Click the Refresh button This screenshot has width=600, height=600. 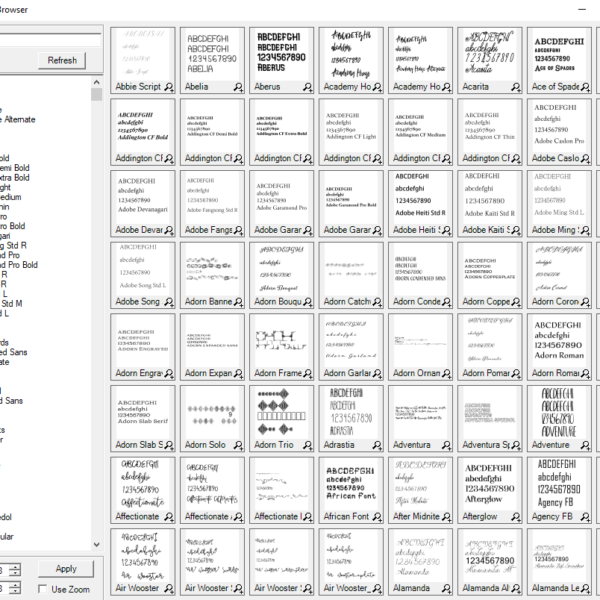(x=62, y=60)
